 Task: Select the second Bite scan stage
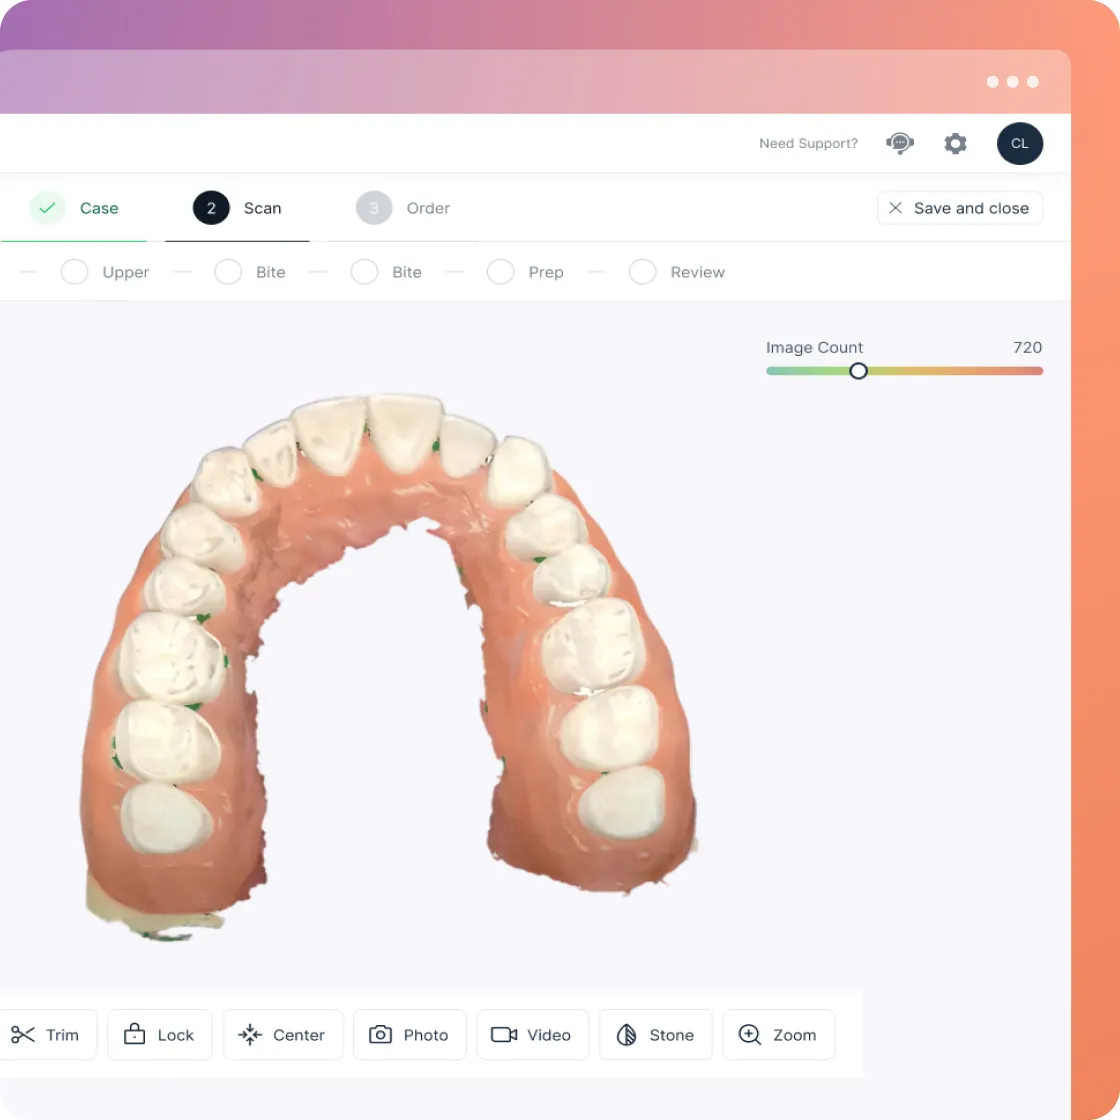coord(386,272)
